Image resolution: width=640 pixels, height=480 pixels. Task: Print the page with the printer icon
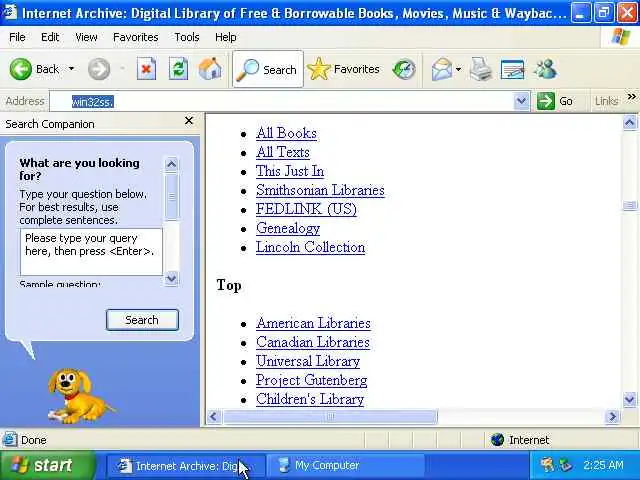click(481, 69)
